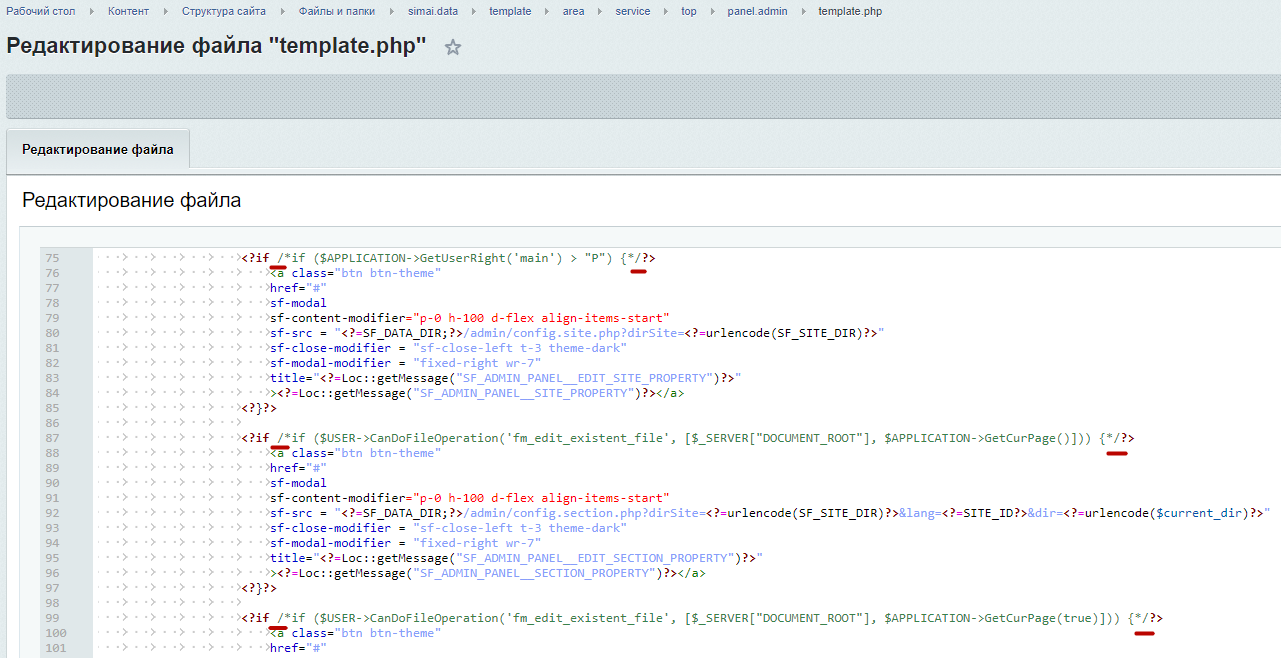Place cursor on code line 75
The height and width of the screenshot is (658, 1281).
point(450,258)
